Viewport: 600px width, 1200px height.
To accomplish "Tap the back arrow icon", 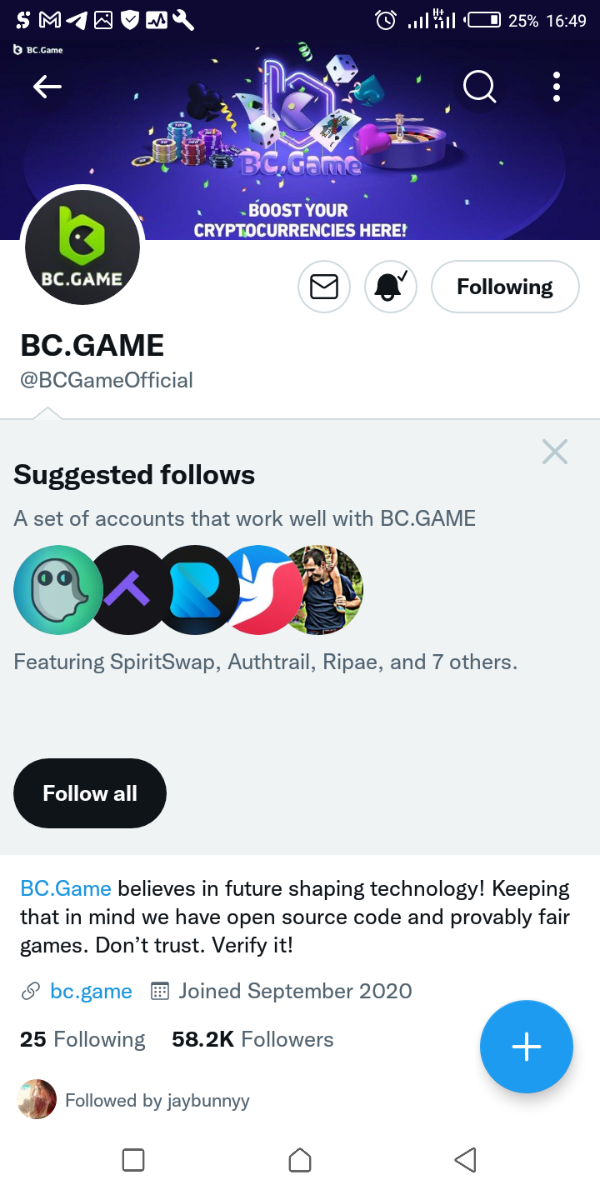I will (47, 88).
